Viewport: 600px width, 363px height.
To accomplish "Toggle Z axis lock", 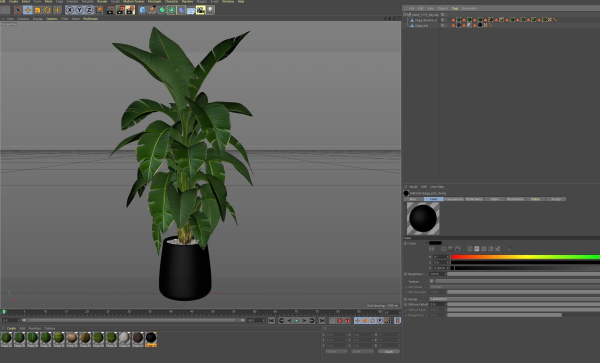I will [x=89, y=10].
